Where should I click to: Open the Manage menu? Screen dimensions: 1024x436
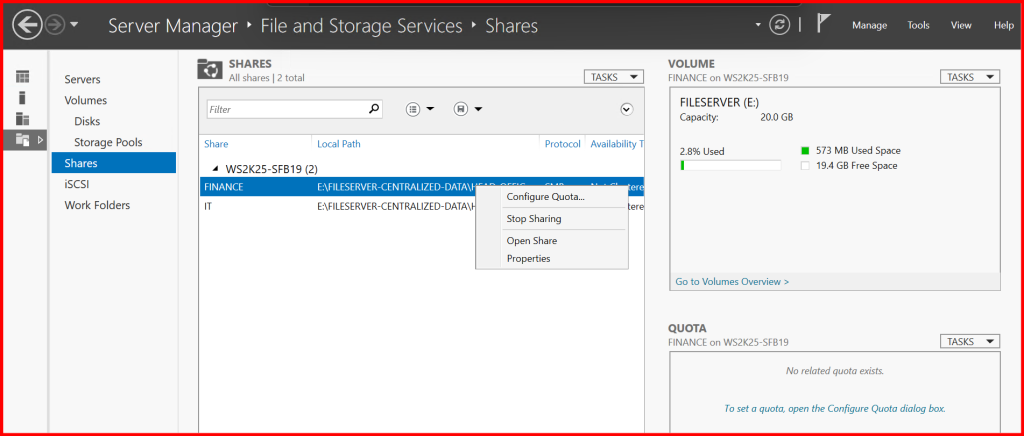[869, 25]
